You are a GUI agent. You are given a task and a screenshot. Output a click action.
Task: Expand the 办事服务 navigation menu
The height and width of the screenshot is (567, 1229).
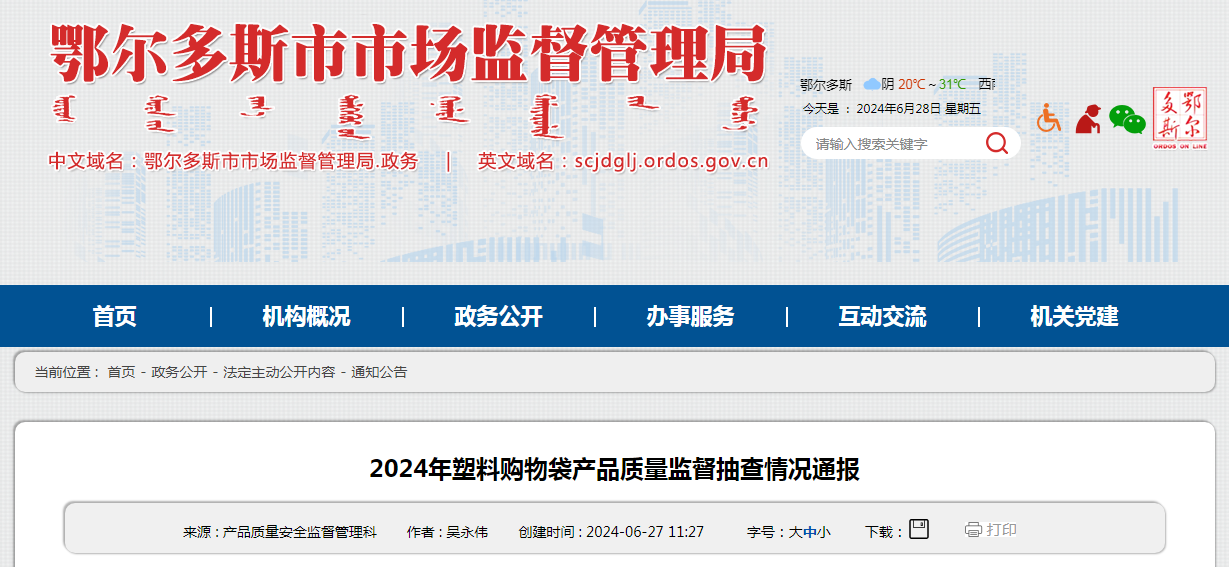690,317
